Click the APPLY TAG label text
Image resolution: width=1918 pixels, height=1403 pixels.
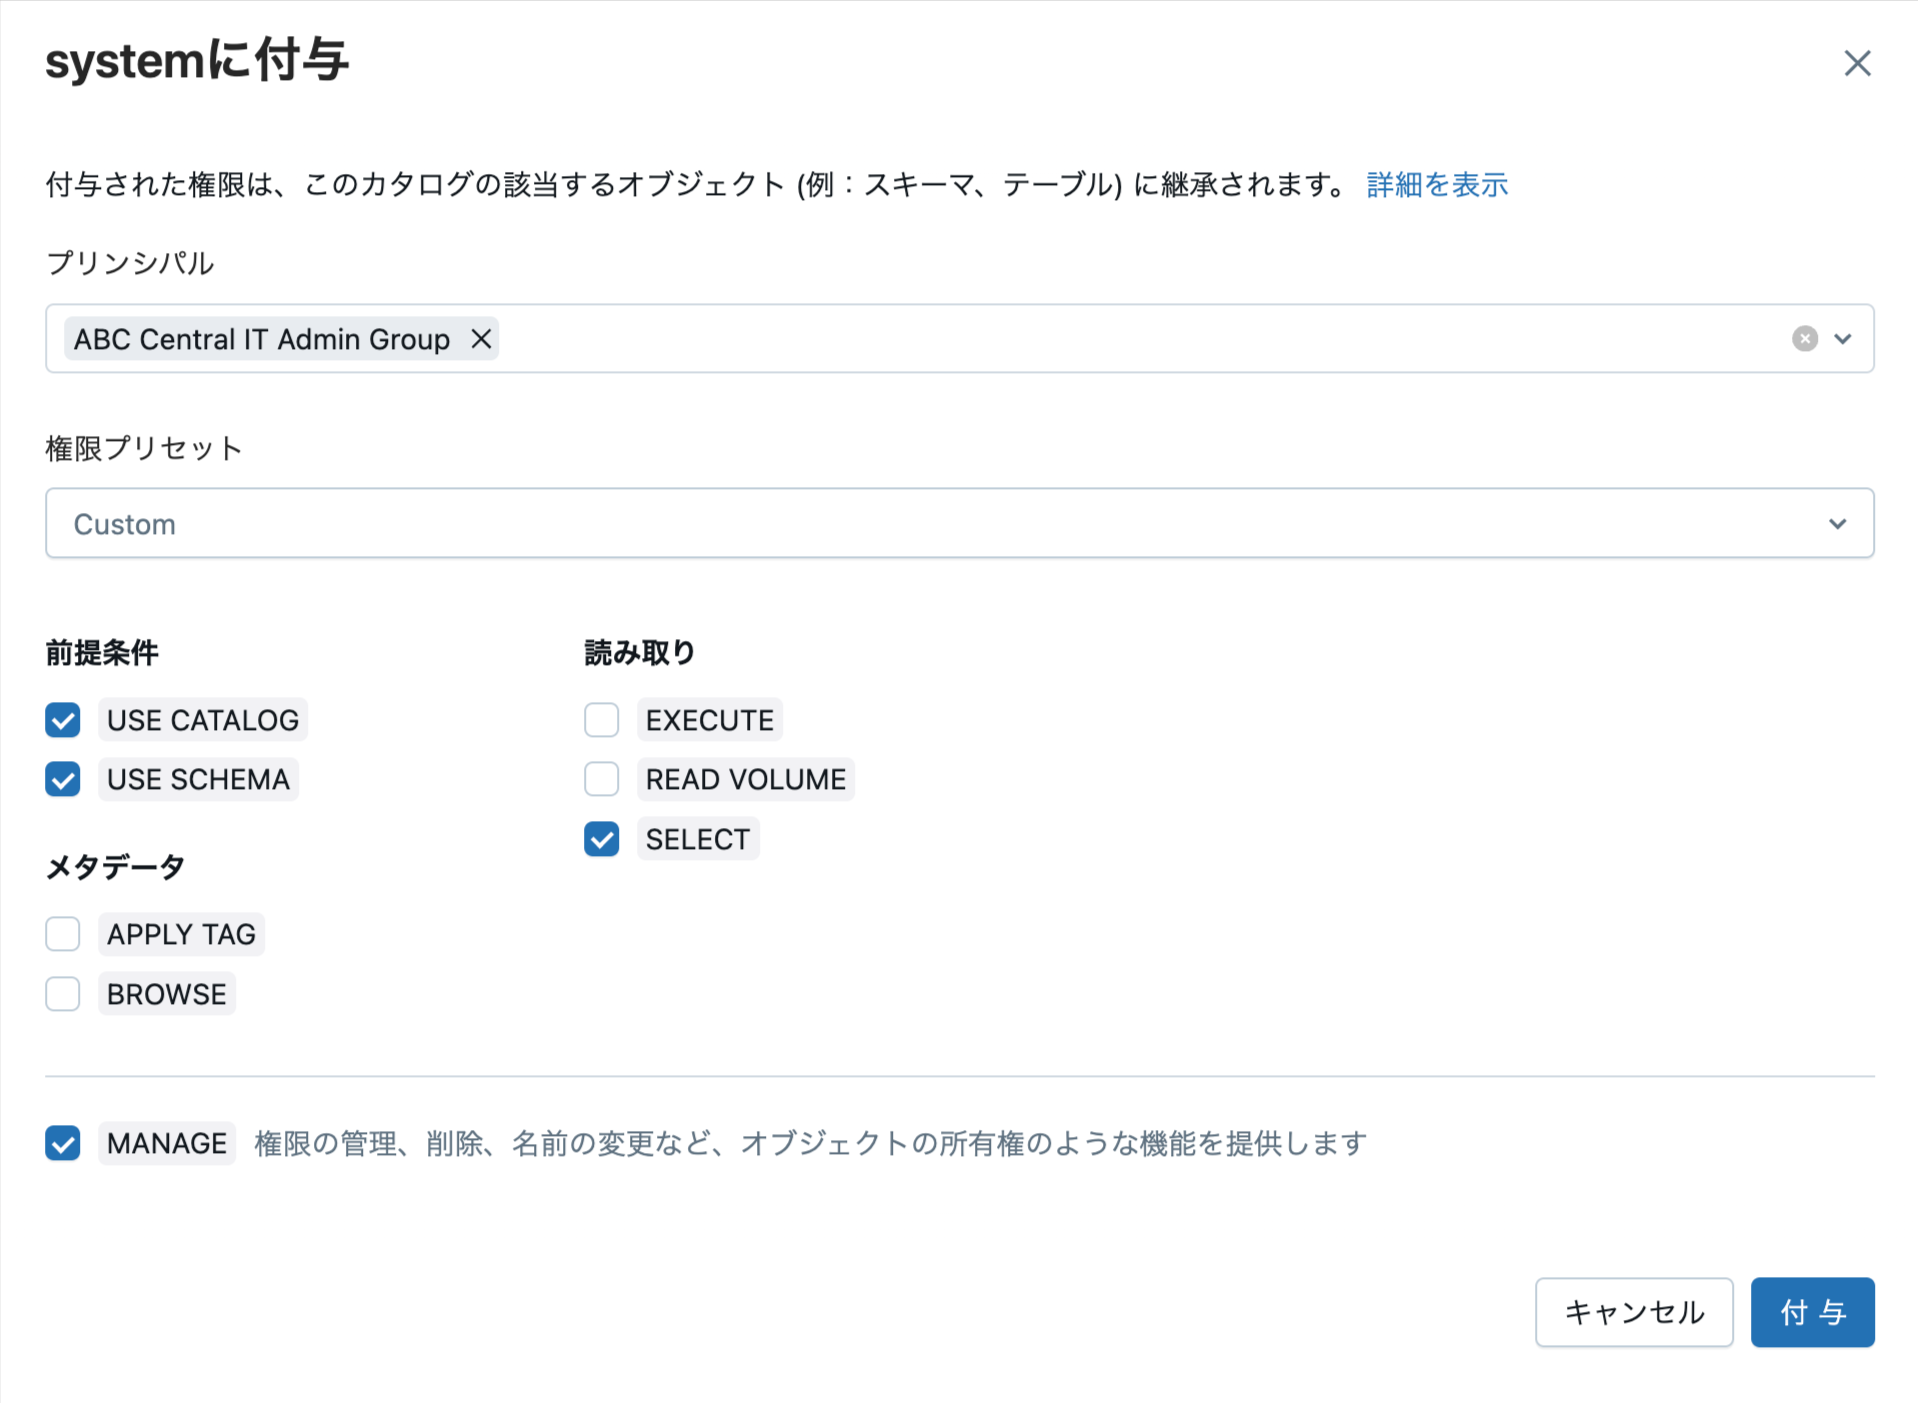click(x=181, y=934)
